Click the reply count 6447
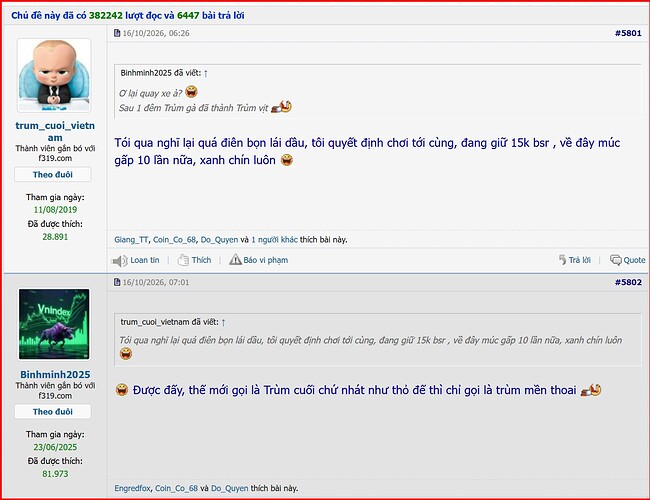Screen dimensions: 650x500 point(188,15)
